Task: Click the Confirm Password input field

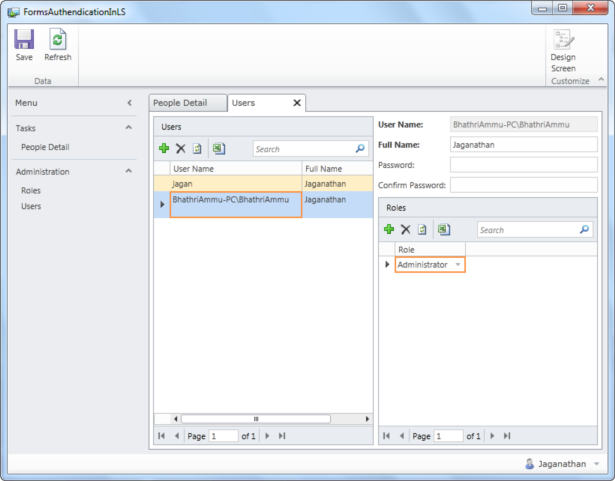Action: click(524, 185)
